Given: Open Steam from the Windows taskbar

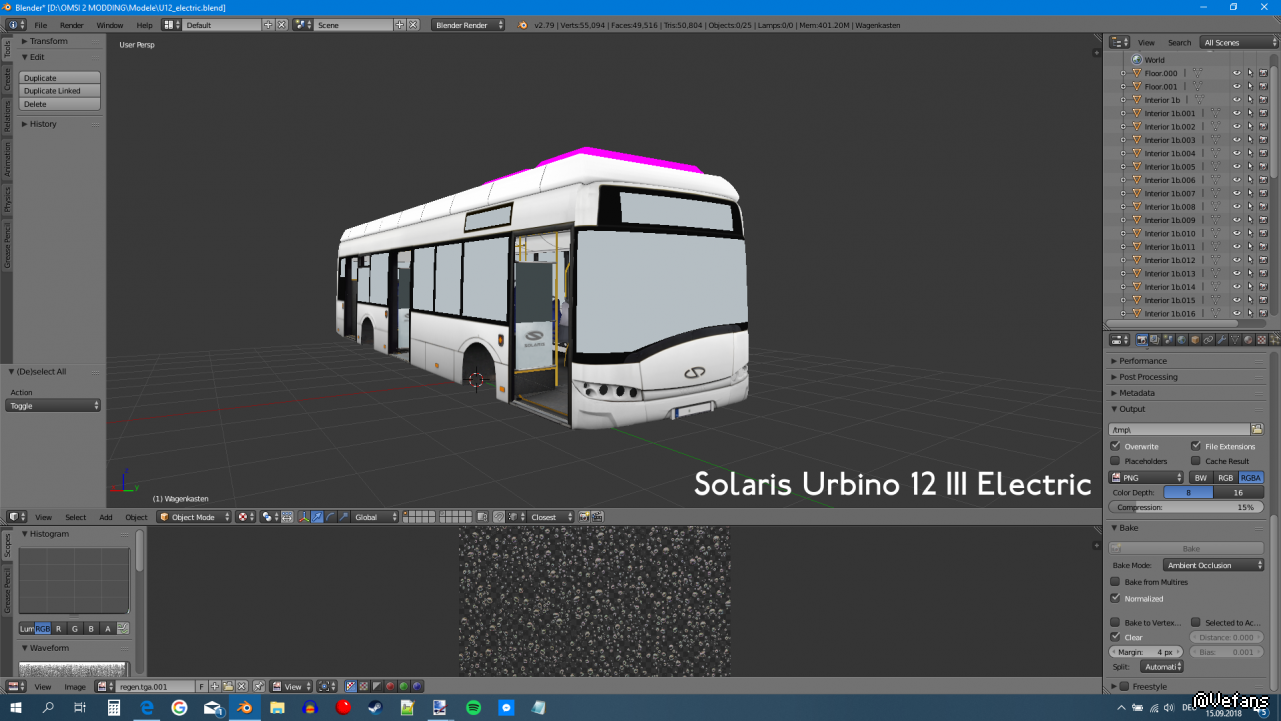Looking at the screenshot, I should point(375,708).
